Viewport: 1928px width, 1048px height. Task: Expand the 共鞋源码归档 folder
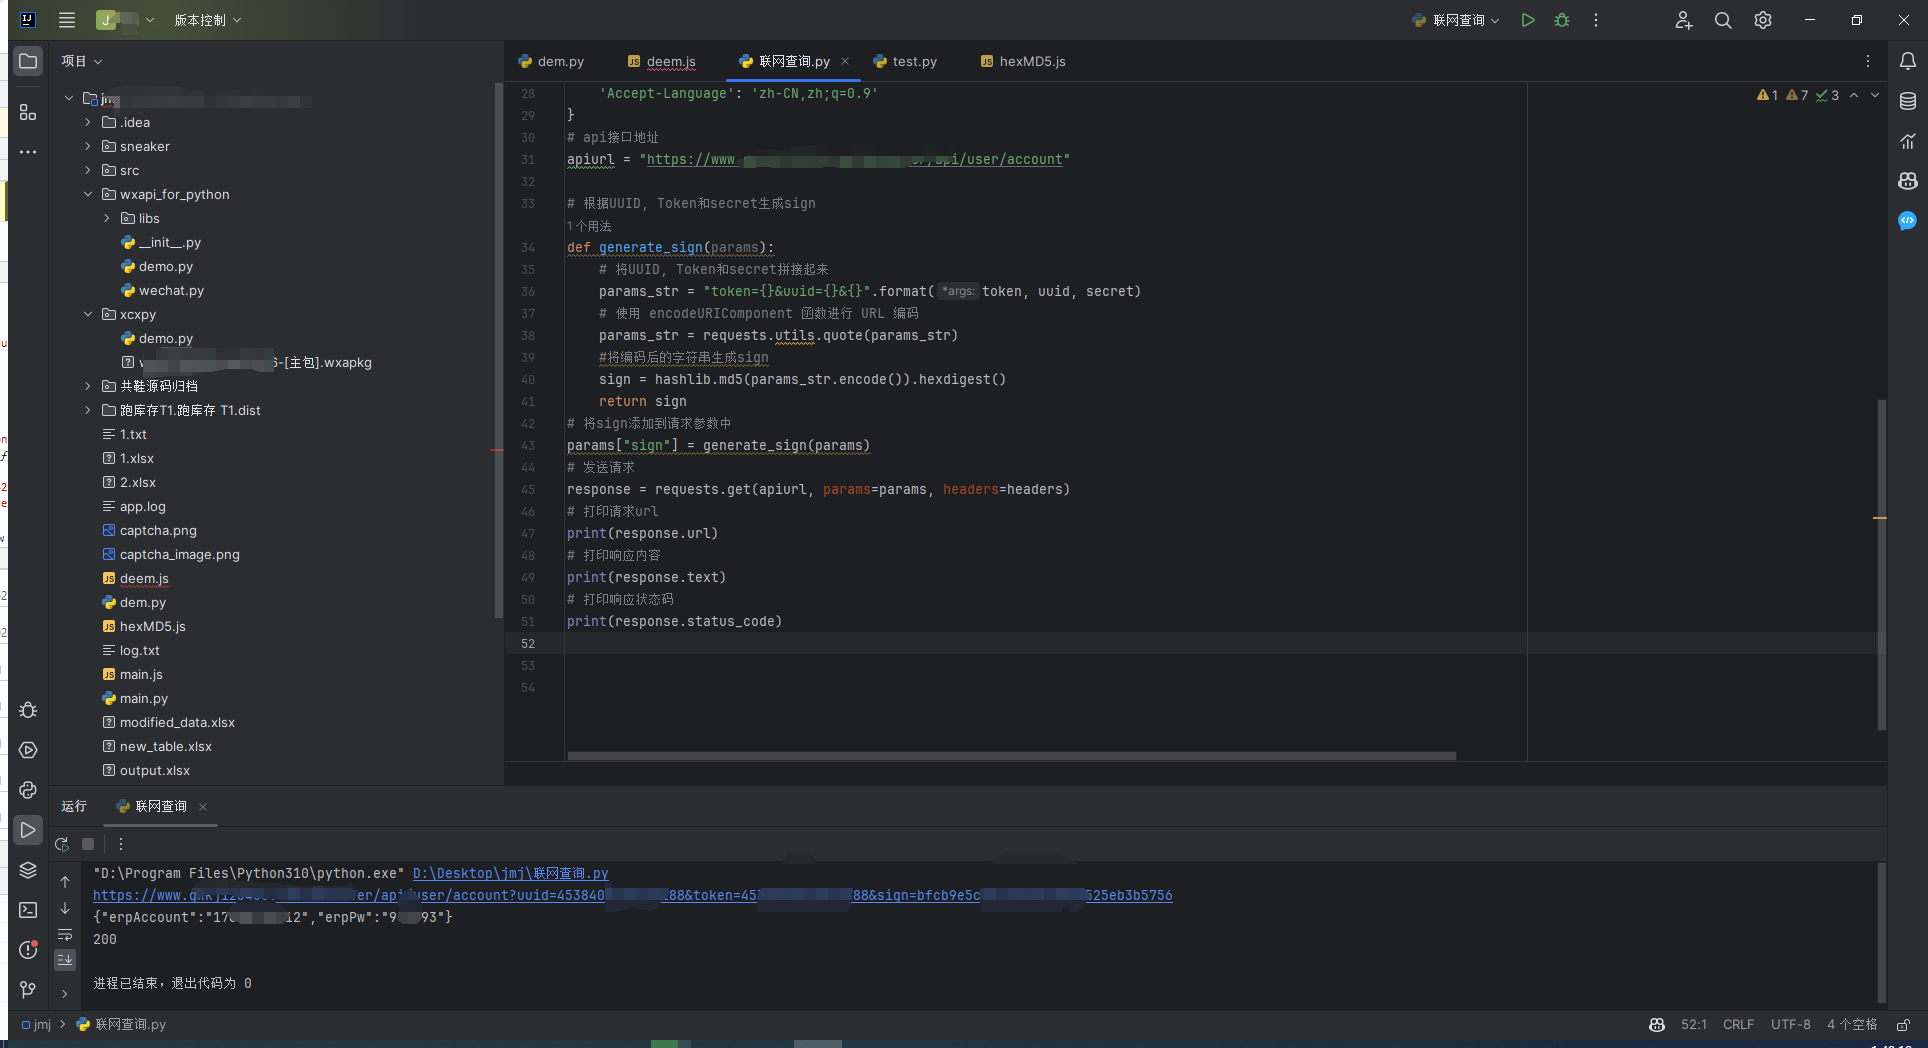[88, 385]
